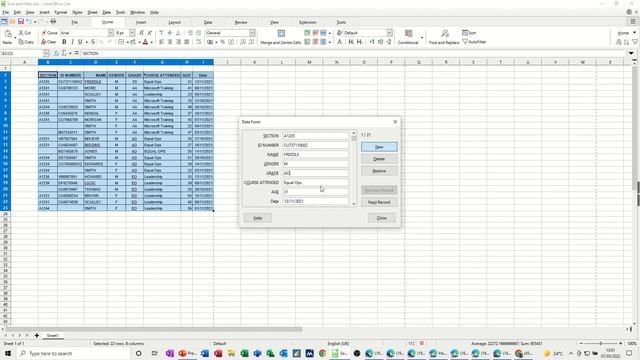The width and height of the screenshot is (640, 360).
Task: Open the ribbon hamburger menu icon
Action: (x=633, y=22)
